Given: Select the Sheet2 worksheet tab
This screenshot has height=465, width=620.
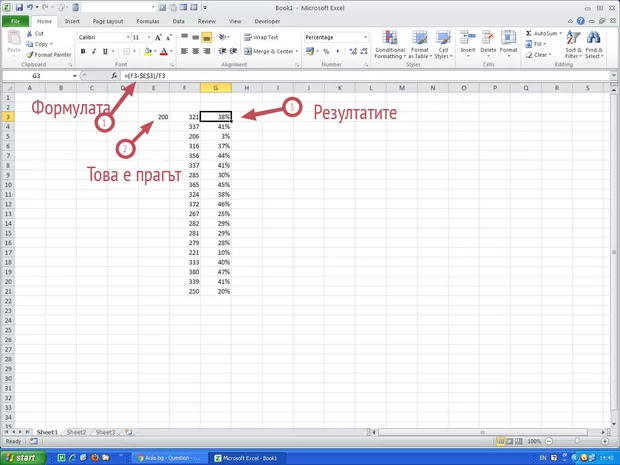Looking at the screenshot, I should [76, 432].
